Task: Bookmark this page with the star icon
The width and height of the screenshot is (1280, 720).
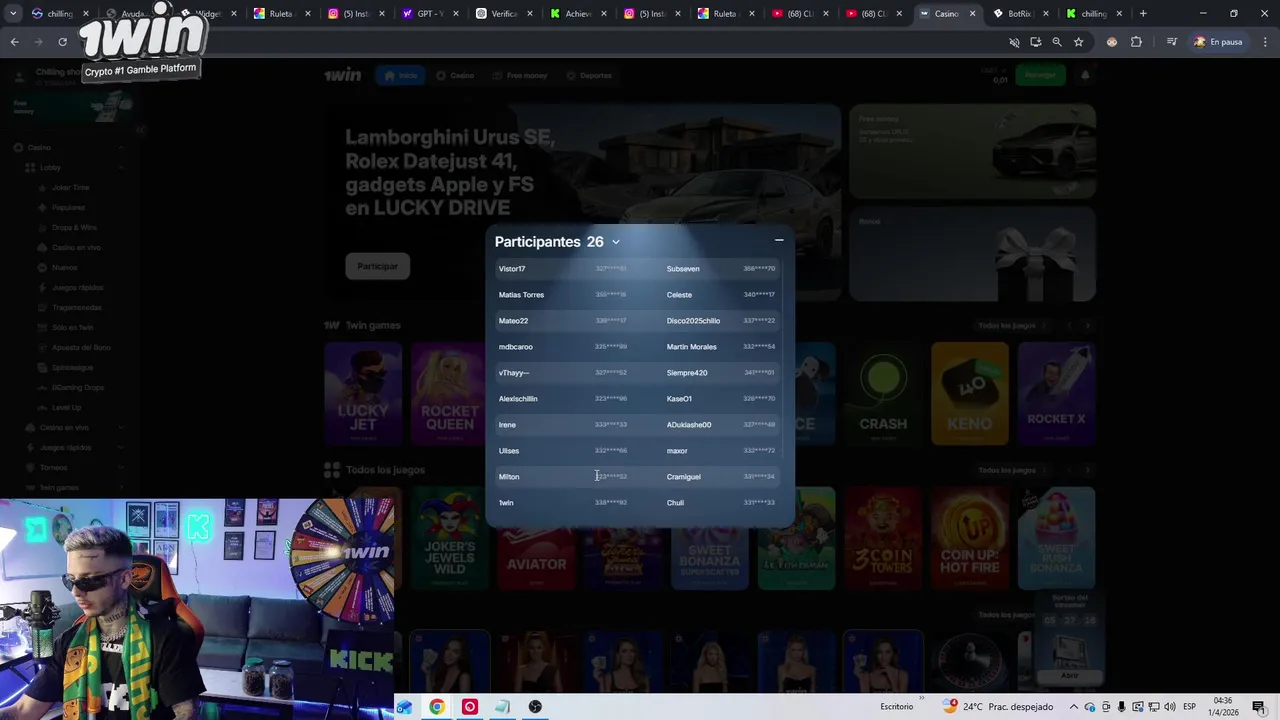Action: pyautogui.click(x=1078, y=42)
